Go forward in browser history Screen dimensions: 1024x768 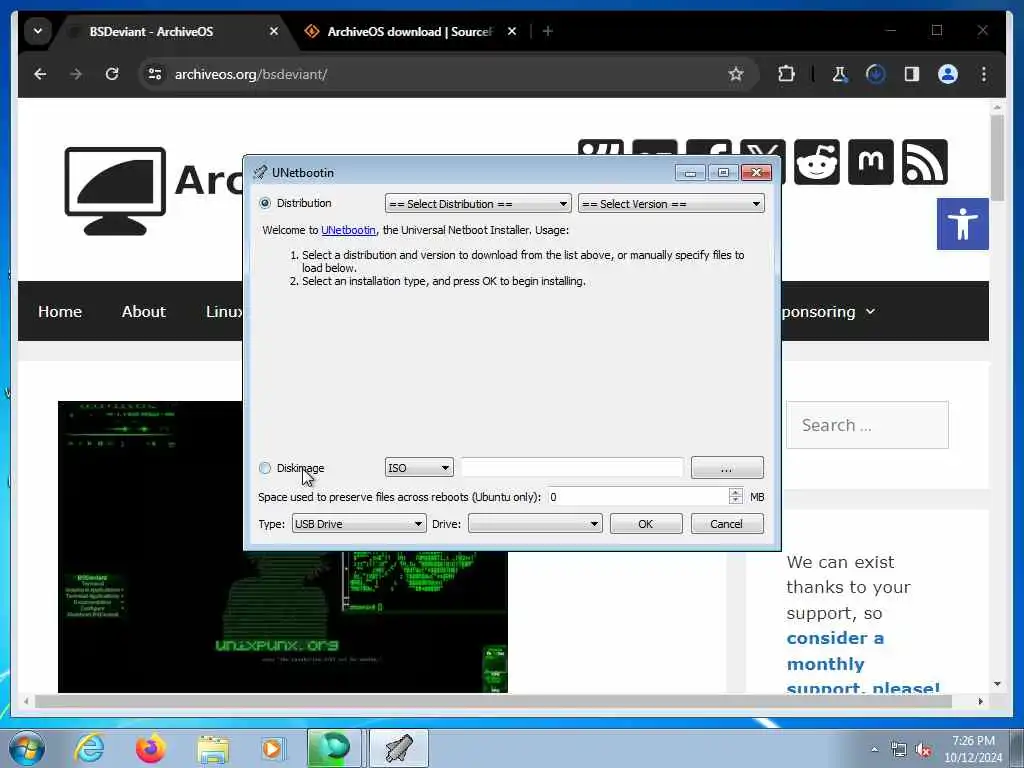76,74
